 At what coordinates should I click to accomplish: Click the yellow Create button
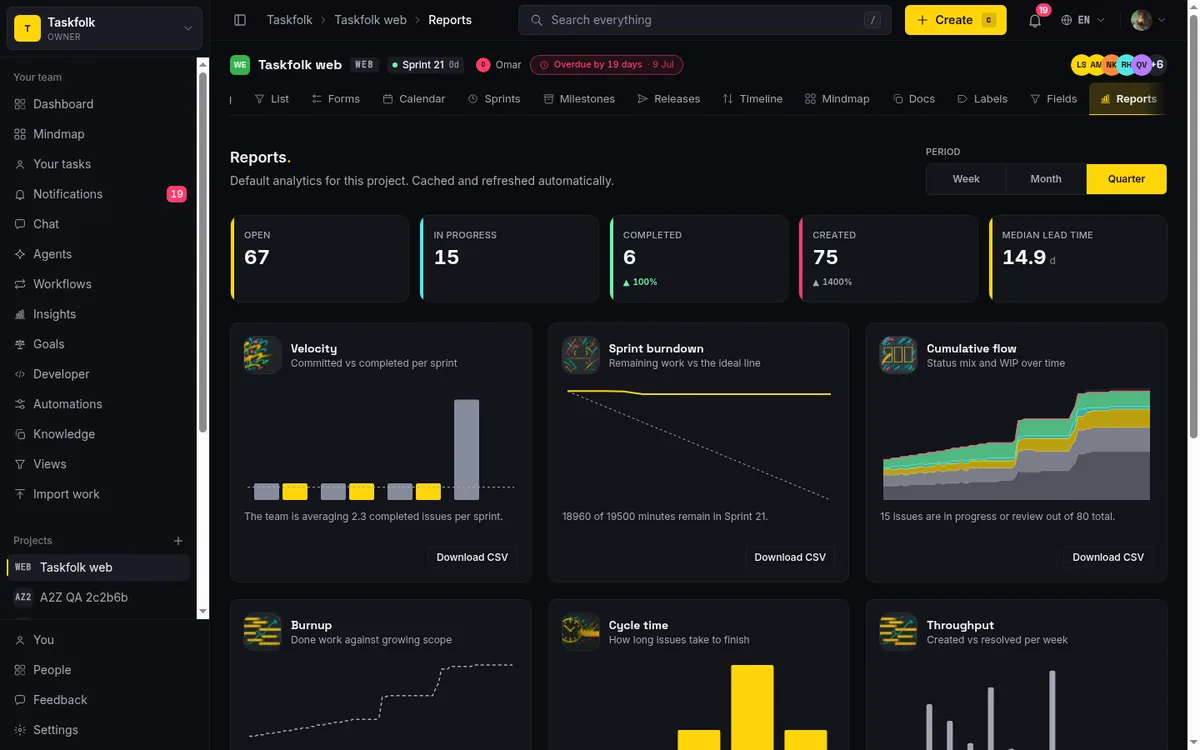(956, 20)
